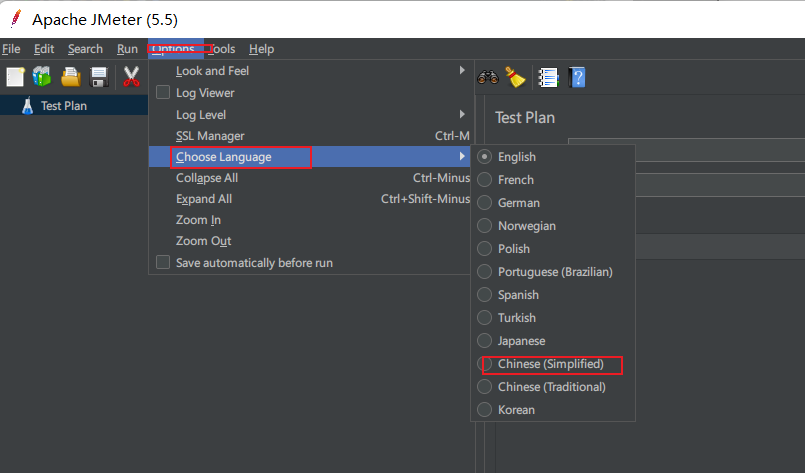Click the Save floppy disk icon
This screenshot has height=473, width=805.
tap(99, 77)
